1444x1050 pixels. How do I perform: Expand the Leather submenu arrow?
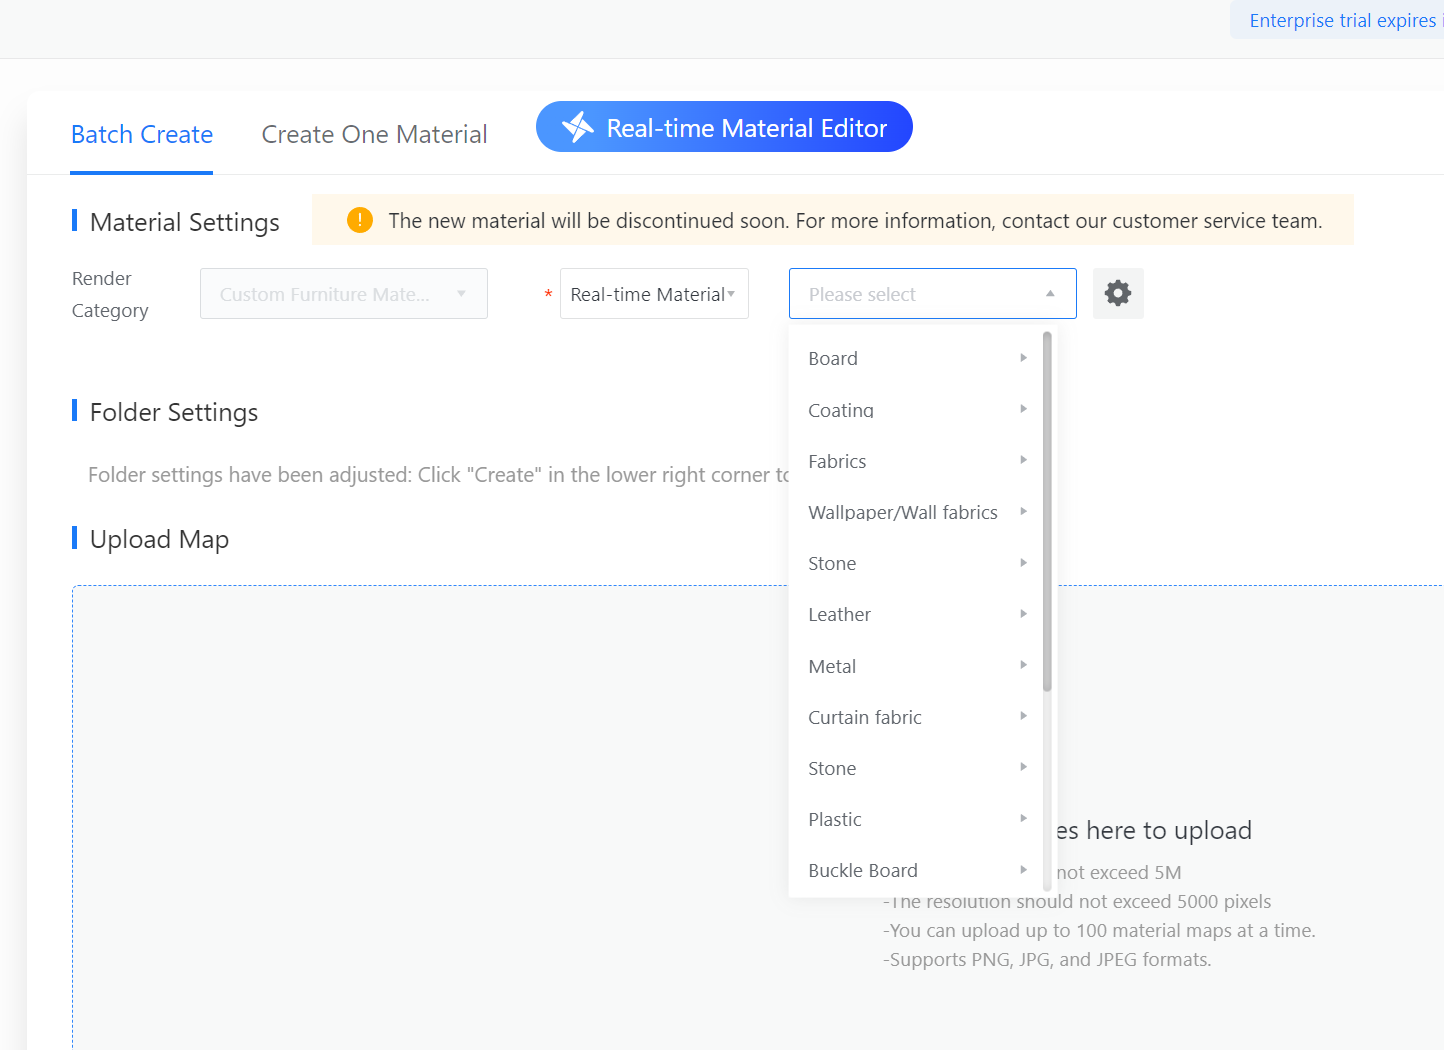[x=1023, y=614]
